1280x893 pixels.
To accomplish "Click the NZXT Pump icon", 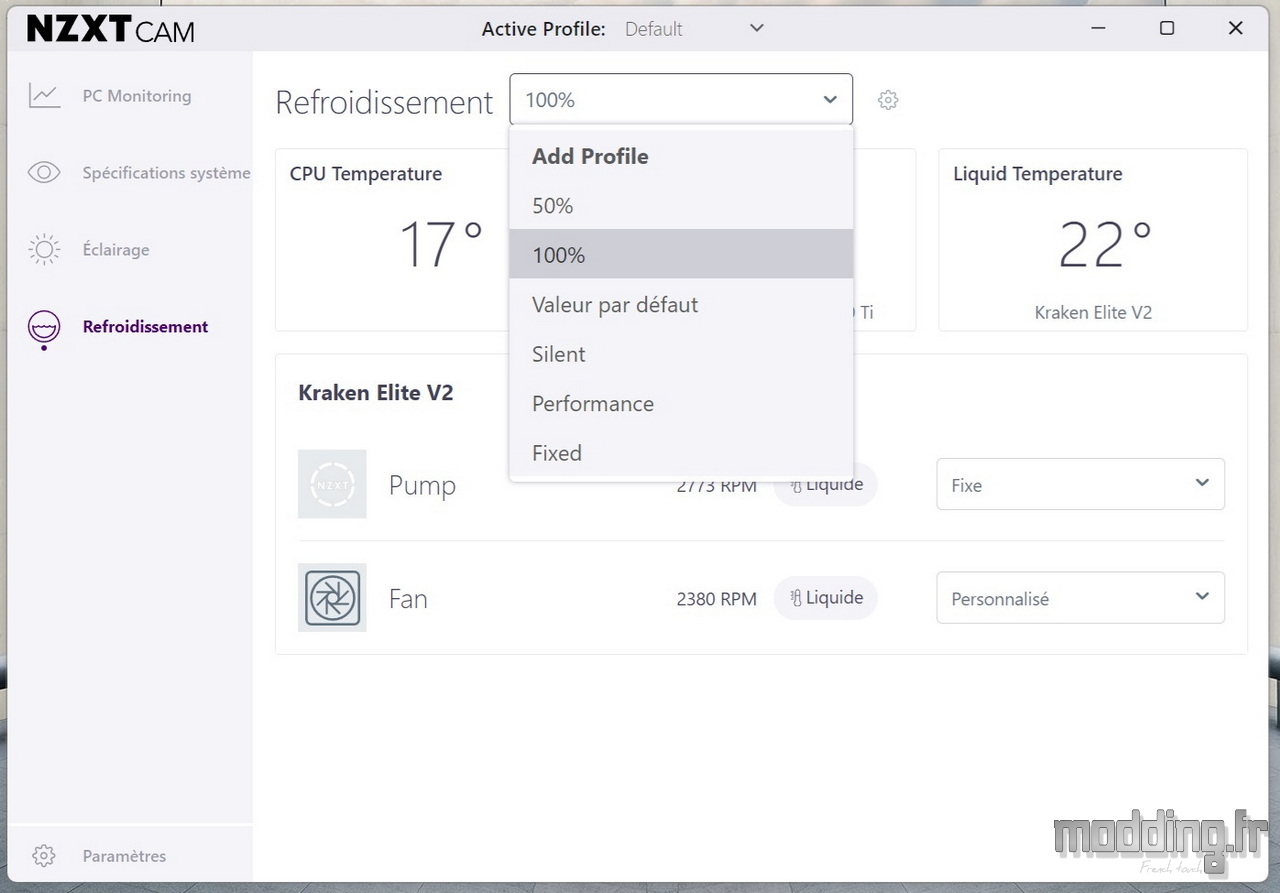I will click(x=332, y=484).
